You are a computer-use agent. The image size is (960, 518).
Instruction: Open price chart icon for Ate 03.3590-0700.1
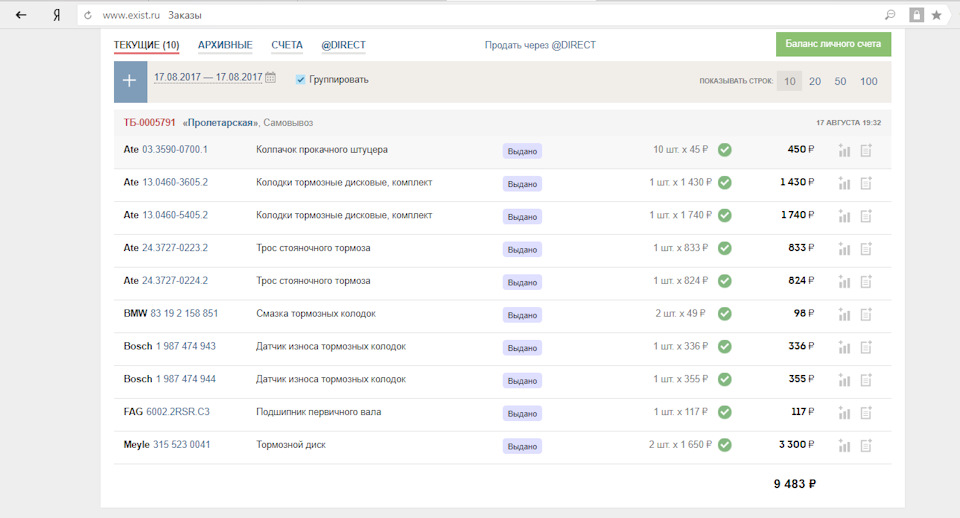coord(844,150)
